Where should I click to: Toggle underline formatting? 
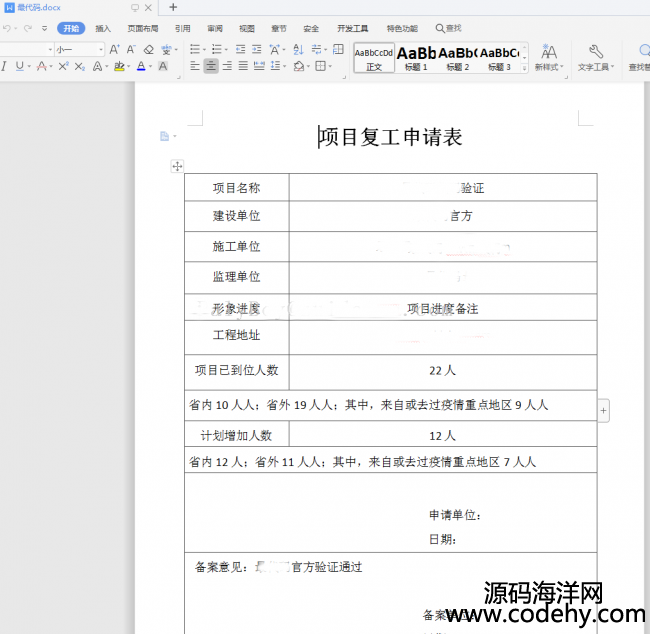click(19, 66)
